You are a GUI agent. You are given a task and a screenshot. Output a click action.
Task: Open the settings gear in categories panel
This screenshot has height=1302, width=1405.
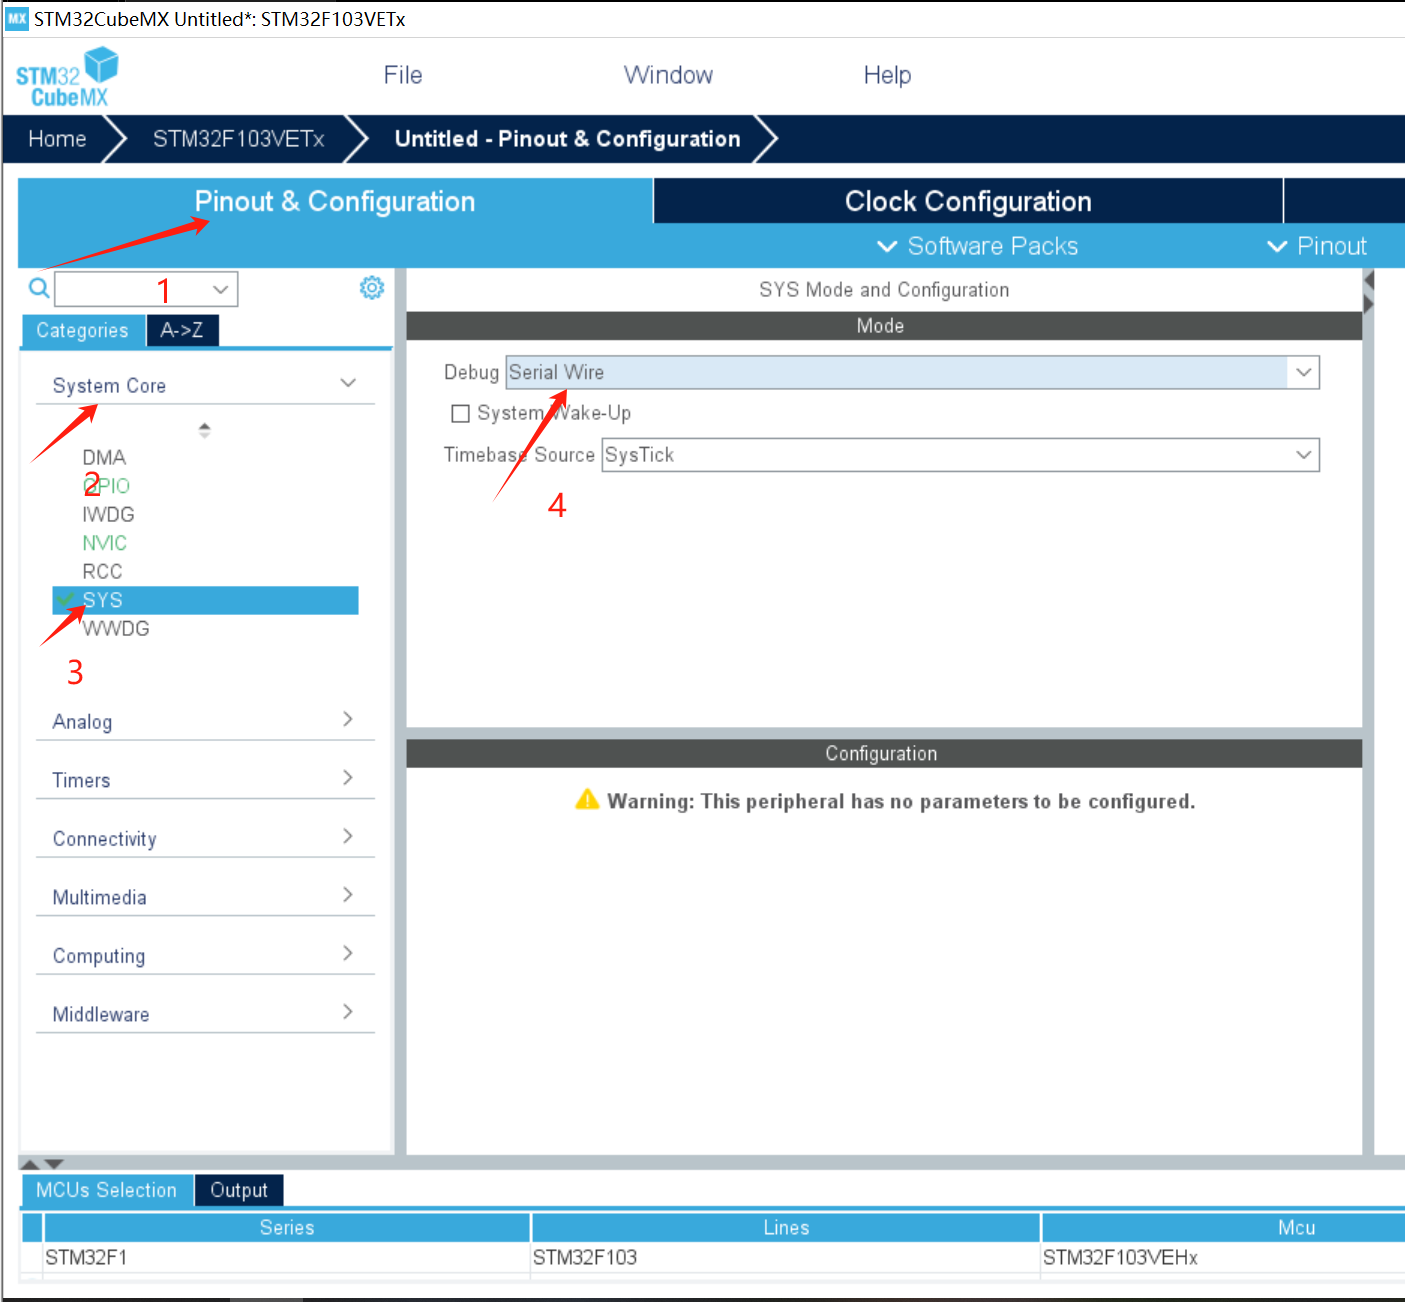372,288
